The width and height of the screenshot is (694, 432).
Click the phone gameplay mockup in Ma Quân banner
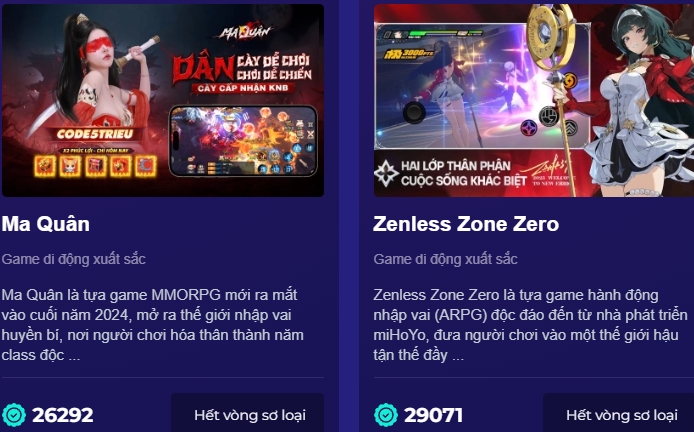point(243,141)
